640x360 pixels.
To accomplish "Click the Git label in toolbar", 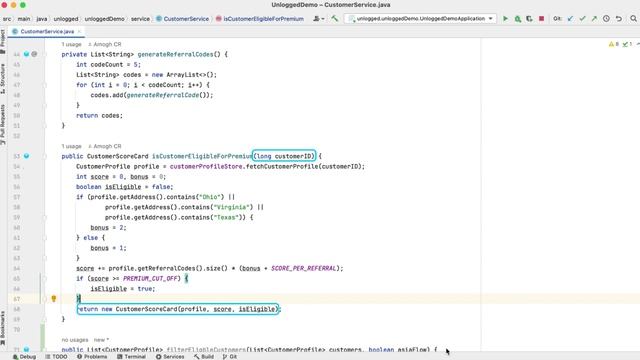I will coord(558,19).
